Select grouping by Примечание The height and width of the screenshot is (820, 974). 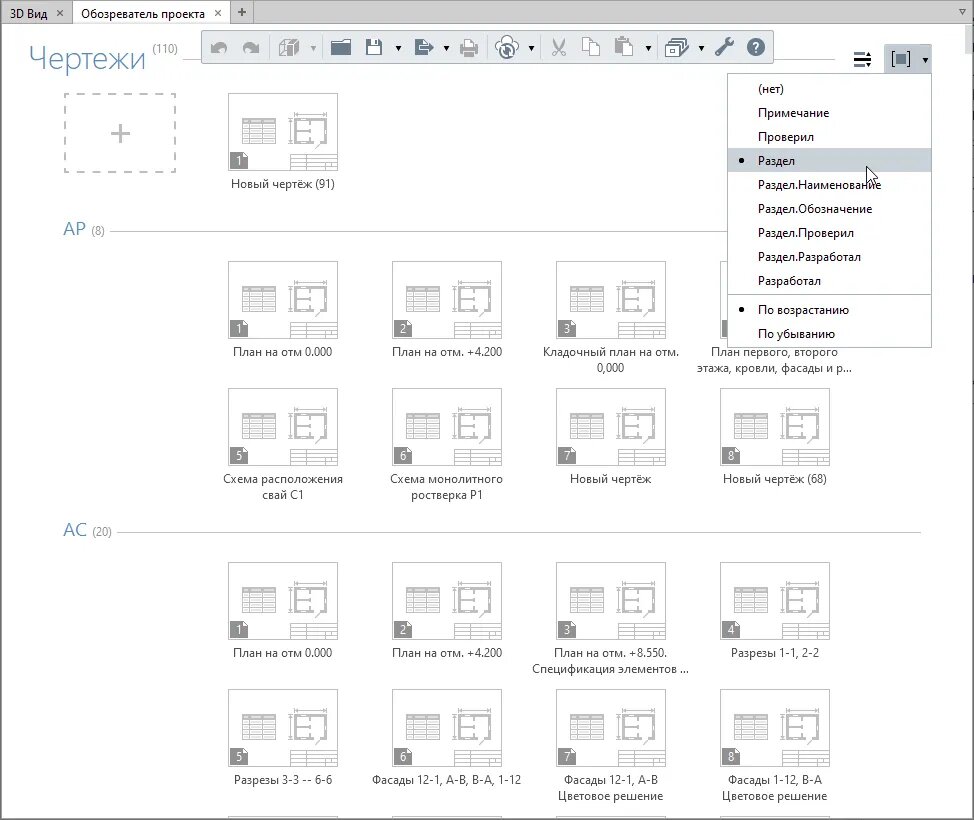[829, 113]
